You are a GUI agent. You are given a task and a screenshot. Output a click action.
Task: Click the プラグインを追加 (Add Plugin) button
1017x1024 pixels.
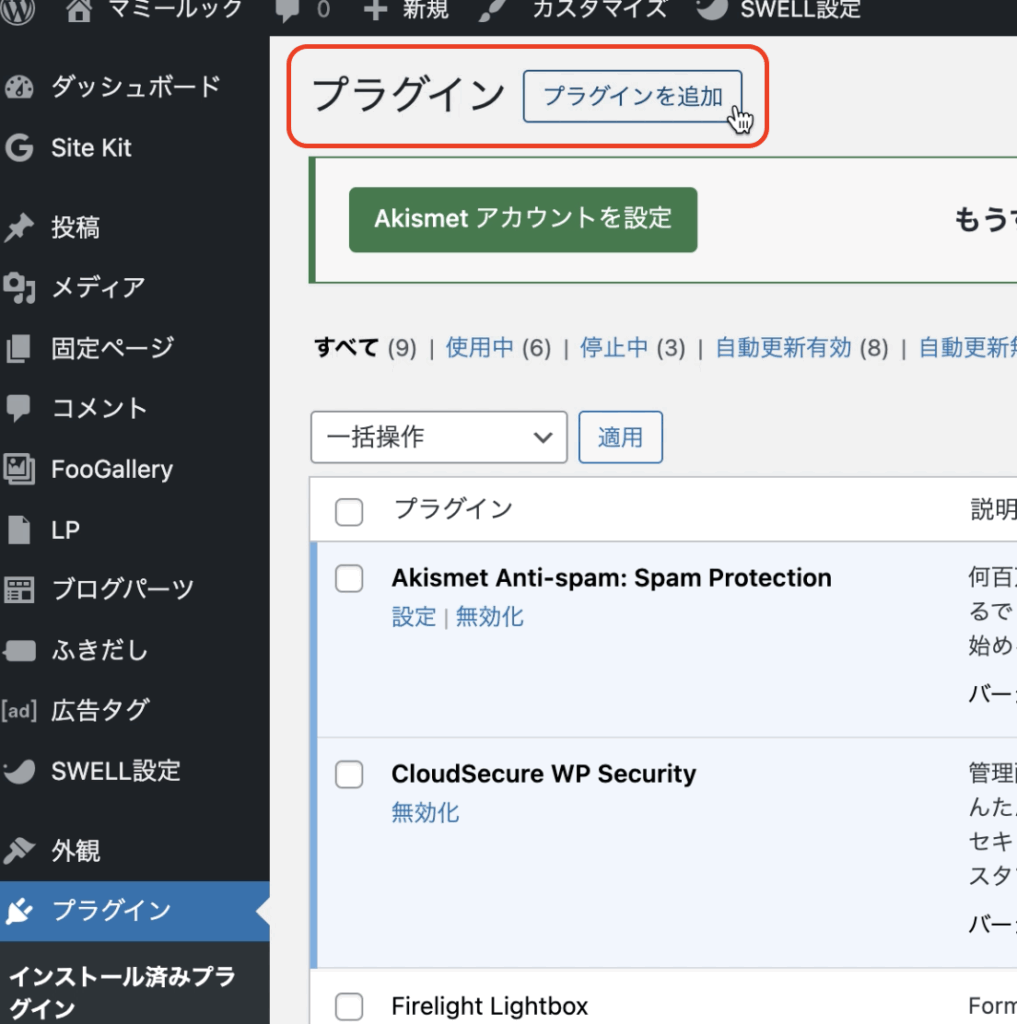pos(632,96)
